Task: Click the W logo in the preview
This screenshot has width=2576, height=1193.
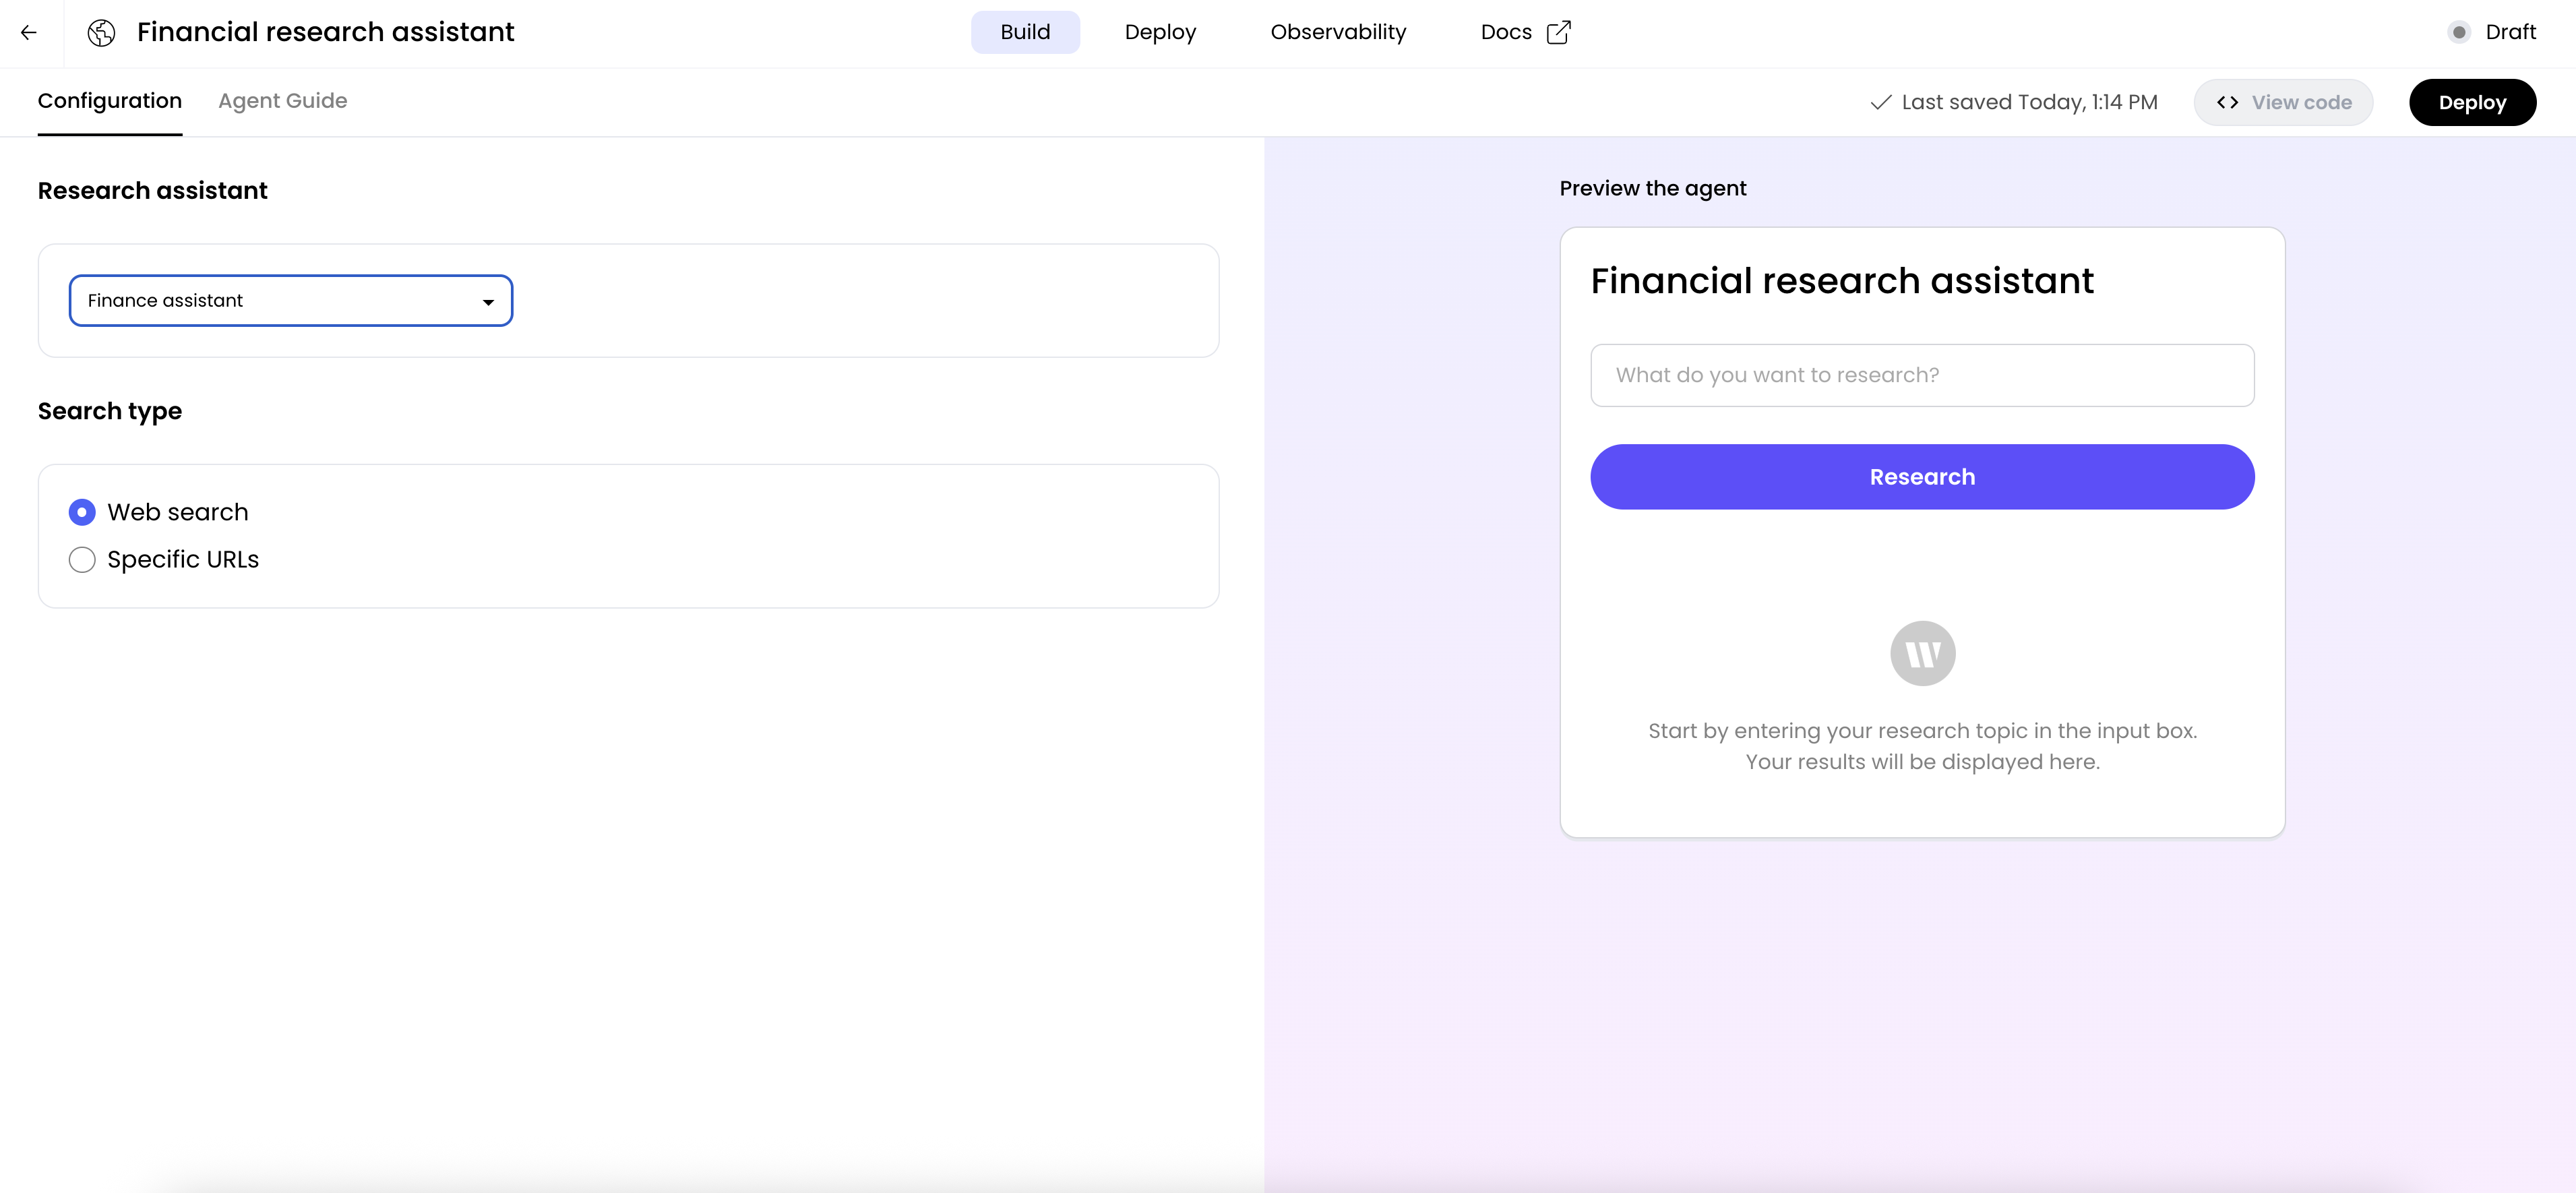Action: 1922,654
